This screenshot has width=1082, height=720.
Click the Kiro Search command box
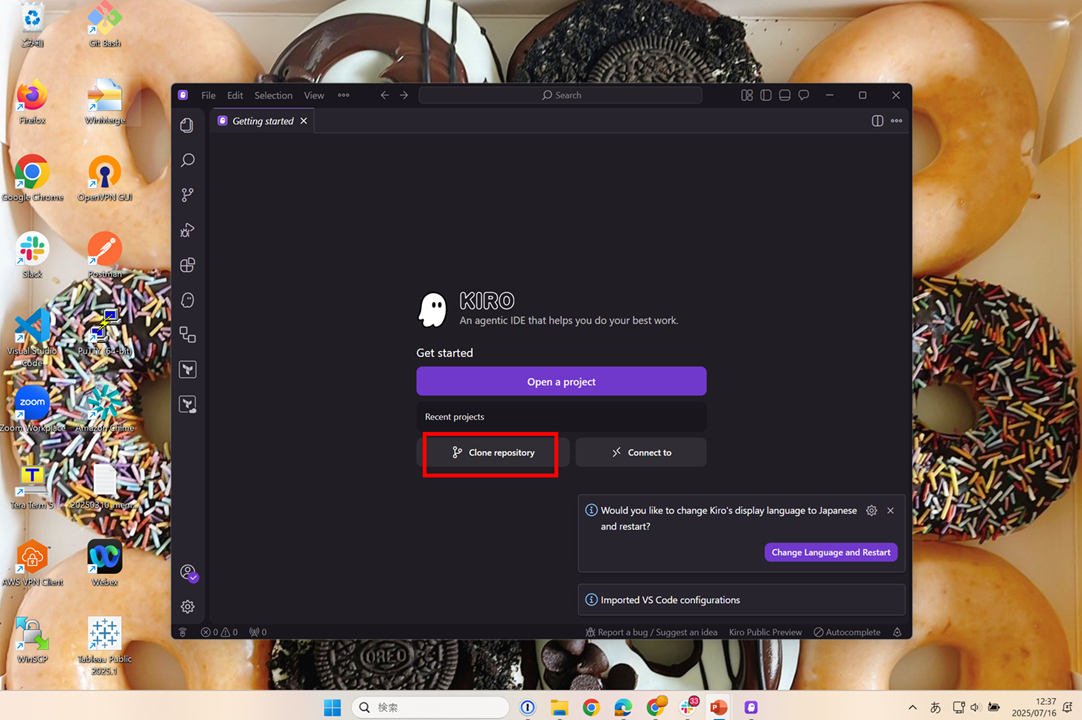coord(560,95)
